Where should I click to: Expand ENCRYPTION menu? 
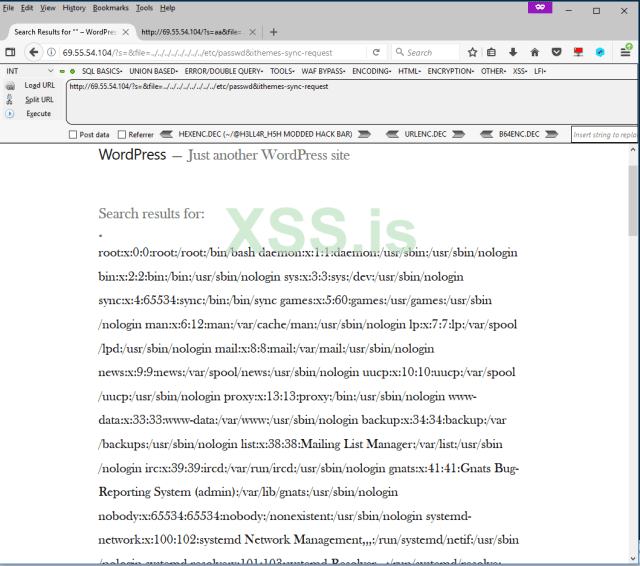[x=451, y=71]
